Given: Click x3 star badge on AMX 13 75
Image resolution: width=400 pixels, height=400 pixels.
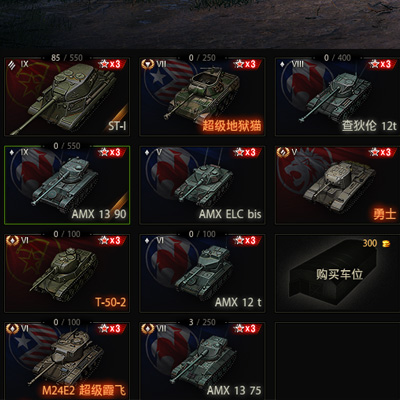Looking at the screenshot, I should (247, 328).
